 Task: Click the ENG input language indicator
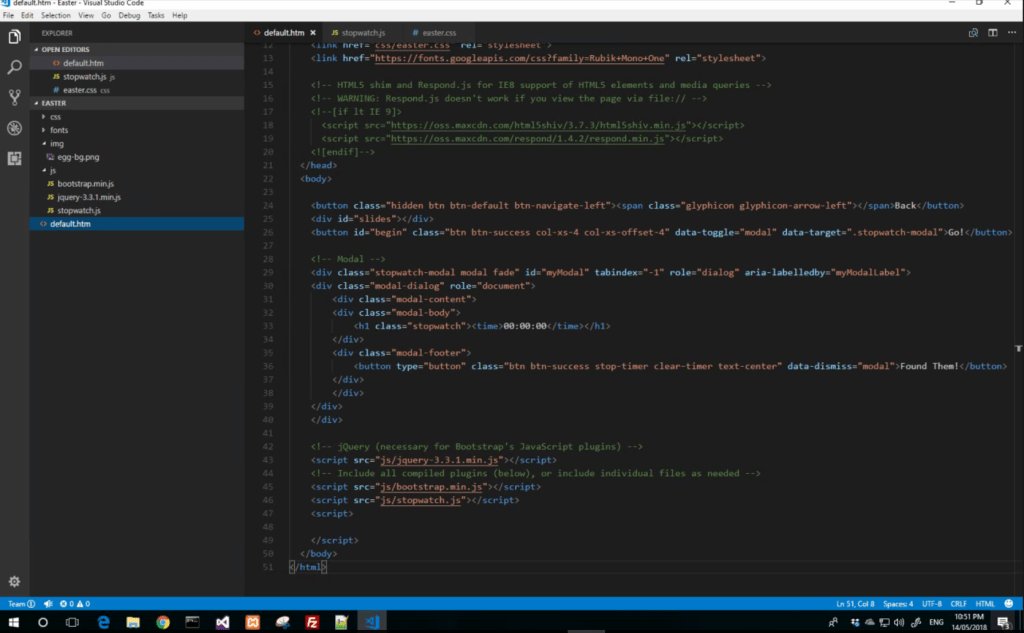tap(936, 622)
